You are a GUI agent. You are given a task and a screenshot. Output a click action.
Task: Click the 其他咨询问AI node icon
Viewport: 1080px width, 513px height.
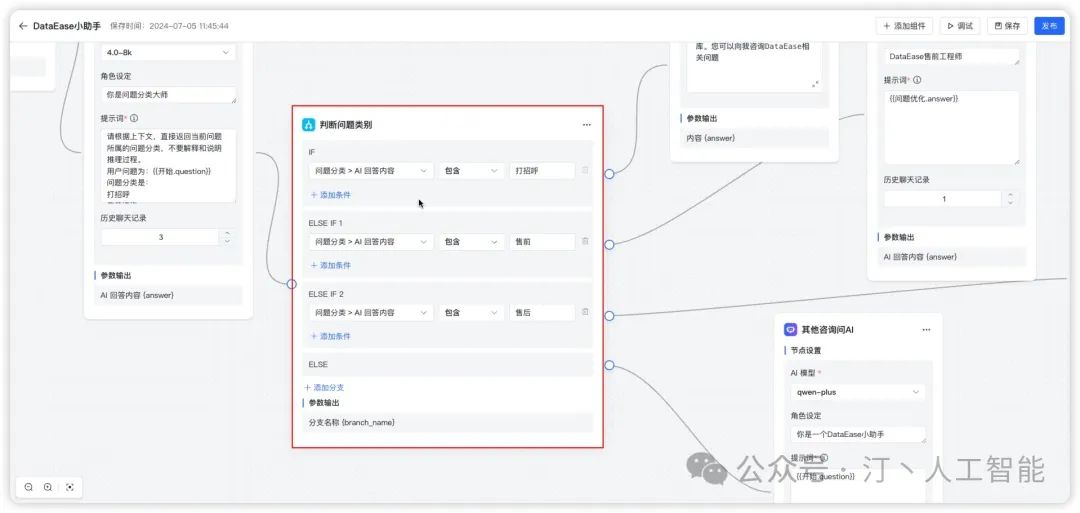coord(790,330)
